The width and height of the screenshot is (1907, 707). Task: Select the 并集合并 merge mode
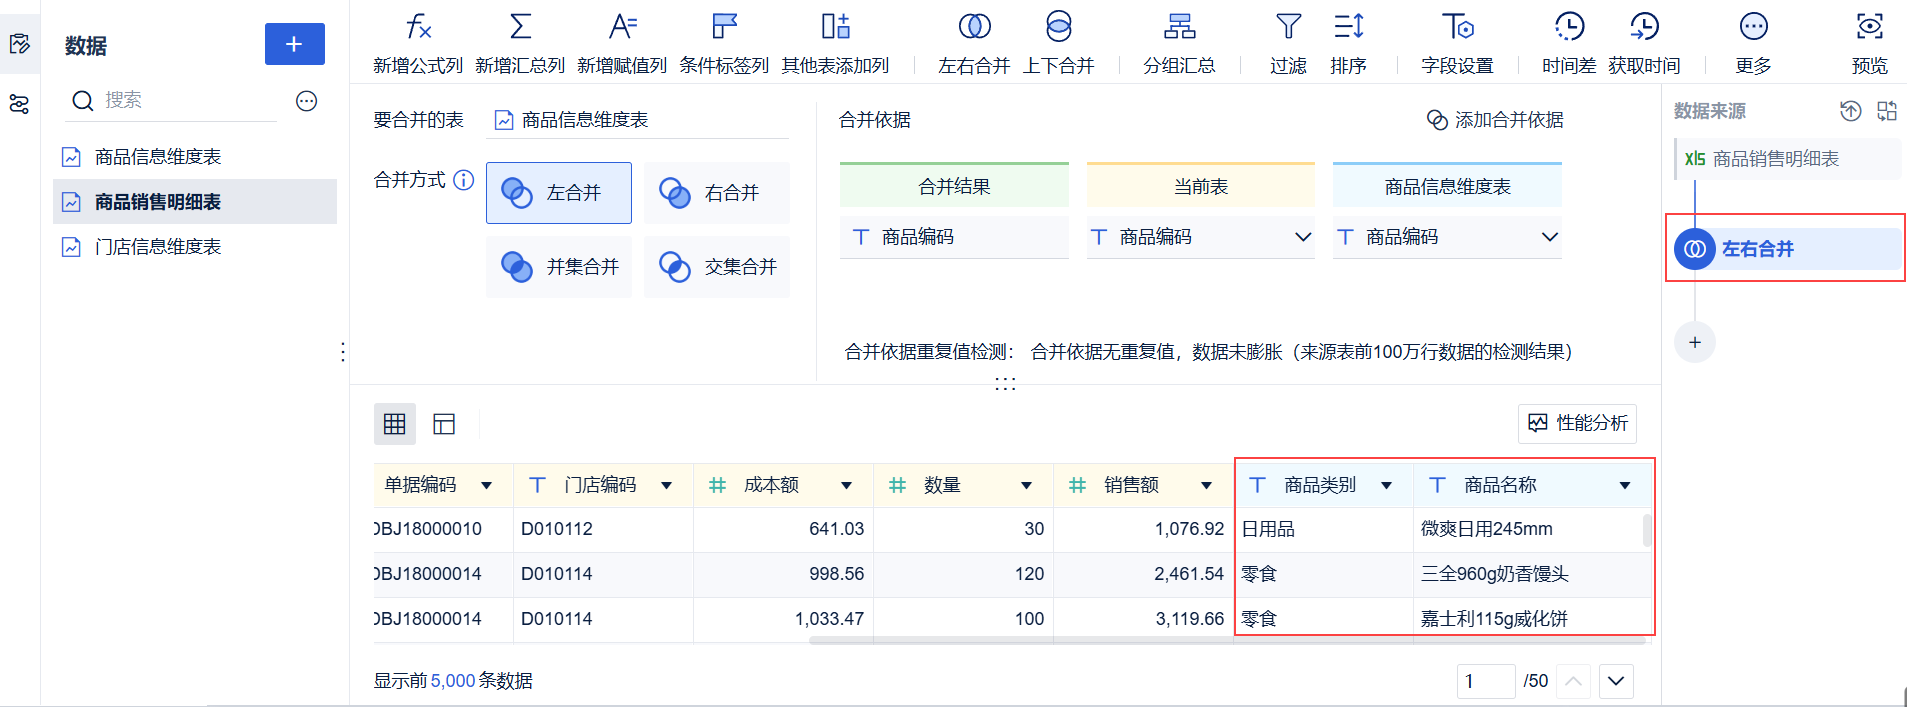point(559,267)
